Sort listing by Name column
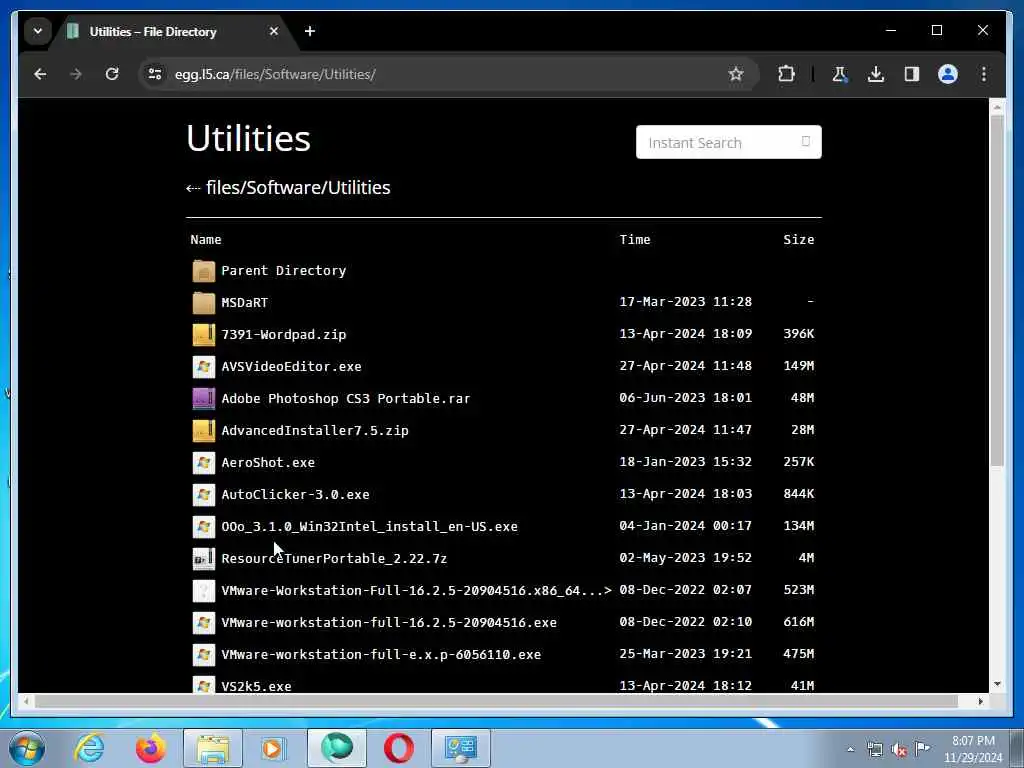Screen dimensions: 1024x768 pyautogui.click(x=206, y=240)
